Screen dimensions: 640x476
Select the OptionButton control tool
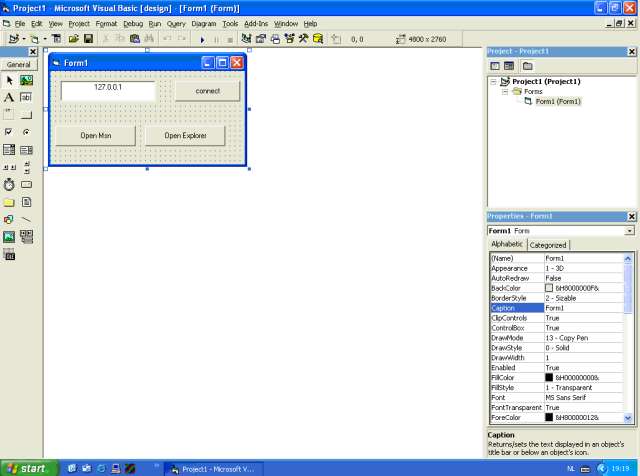pyautogui.click(x=27, y=132)
